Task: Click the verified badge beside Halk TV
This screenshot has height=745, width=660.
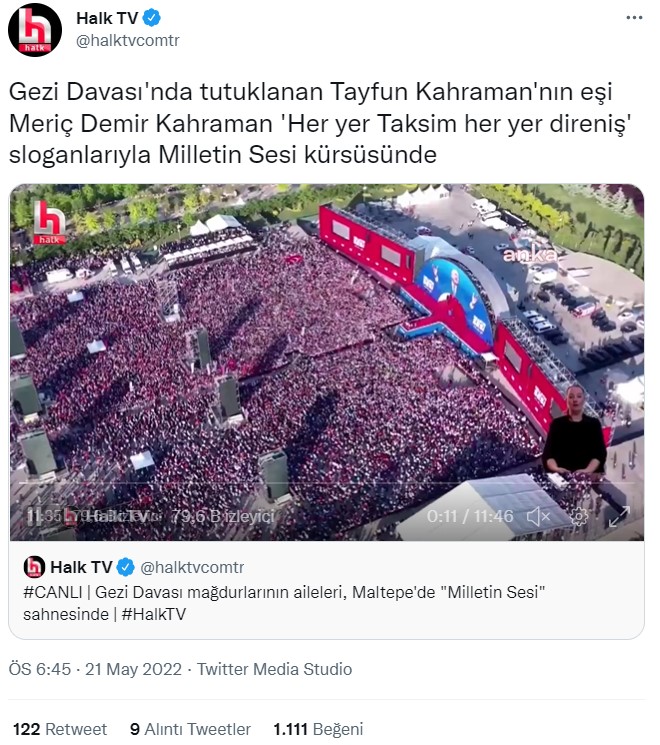Action: point(152,18)
